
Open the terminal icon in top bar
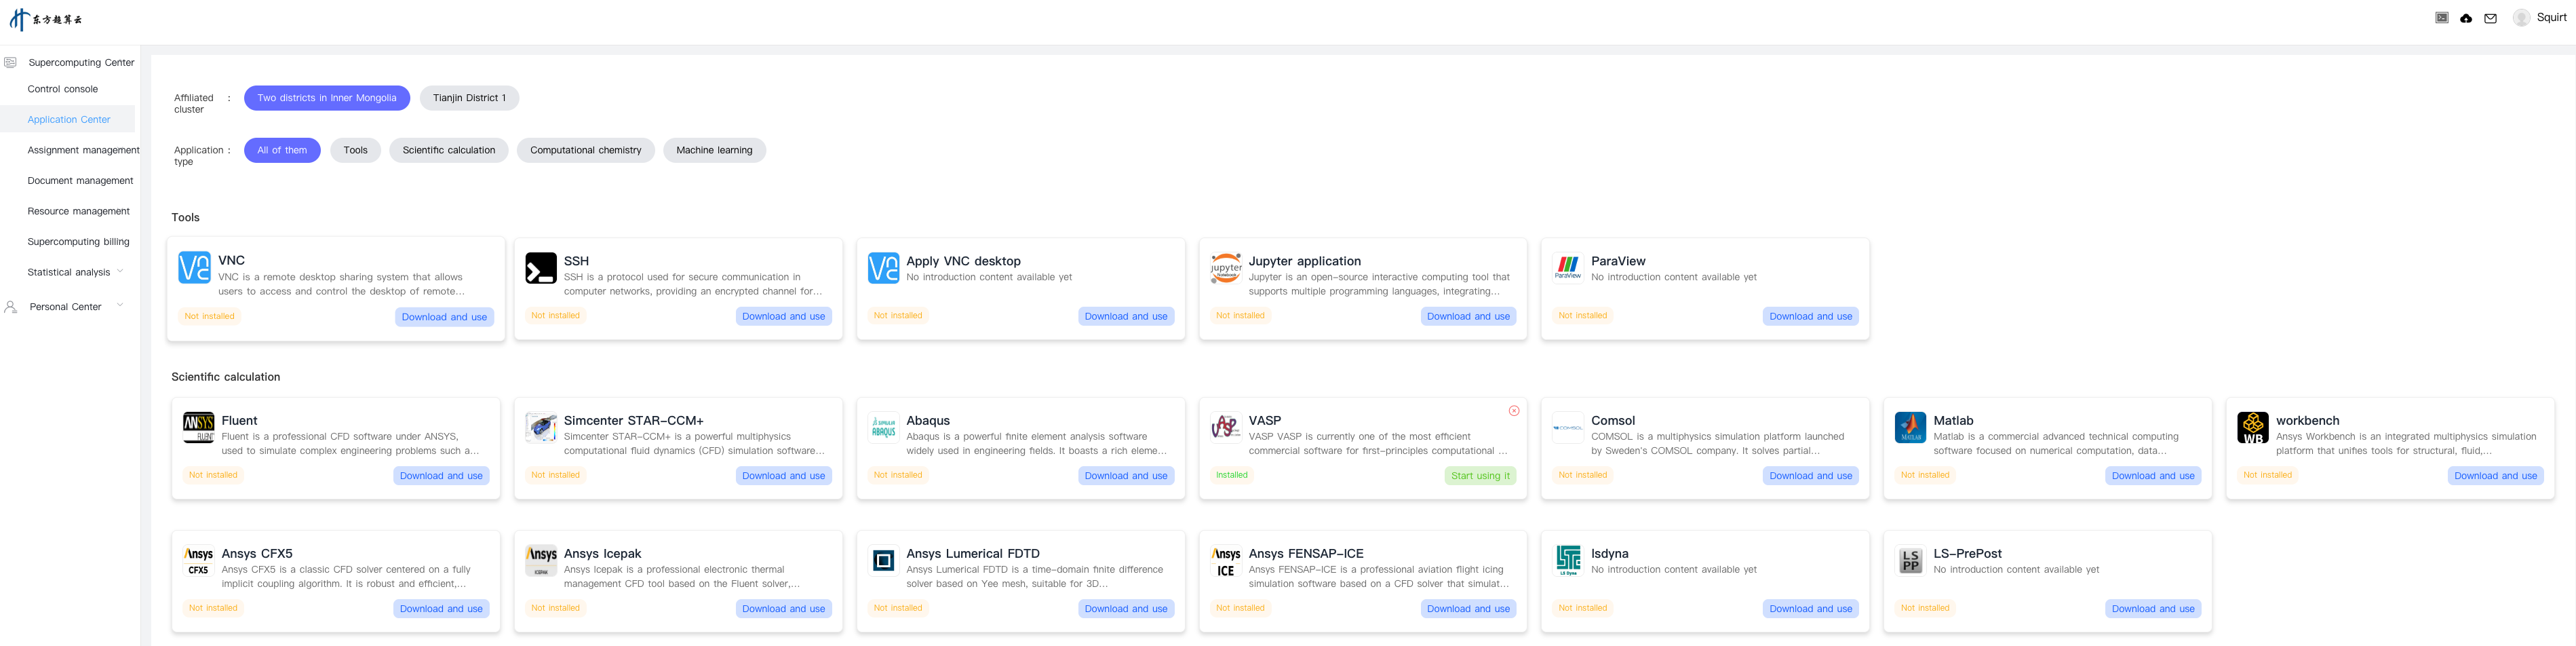click(x=2442, y=18)
